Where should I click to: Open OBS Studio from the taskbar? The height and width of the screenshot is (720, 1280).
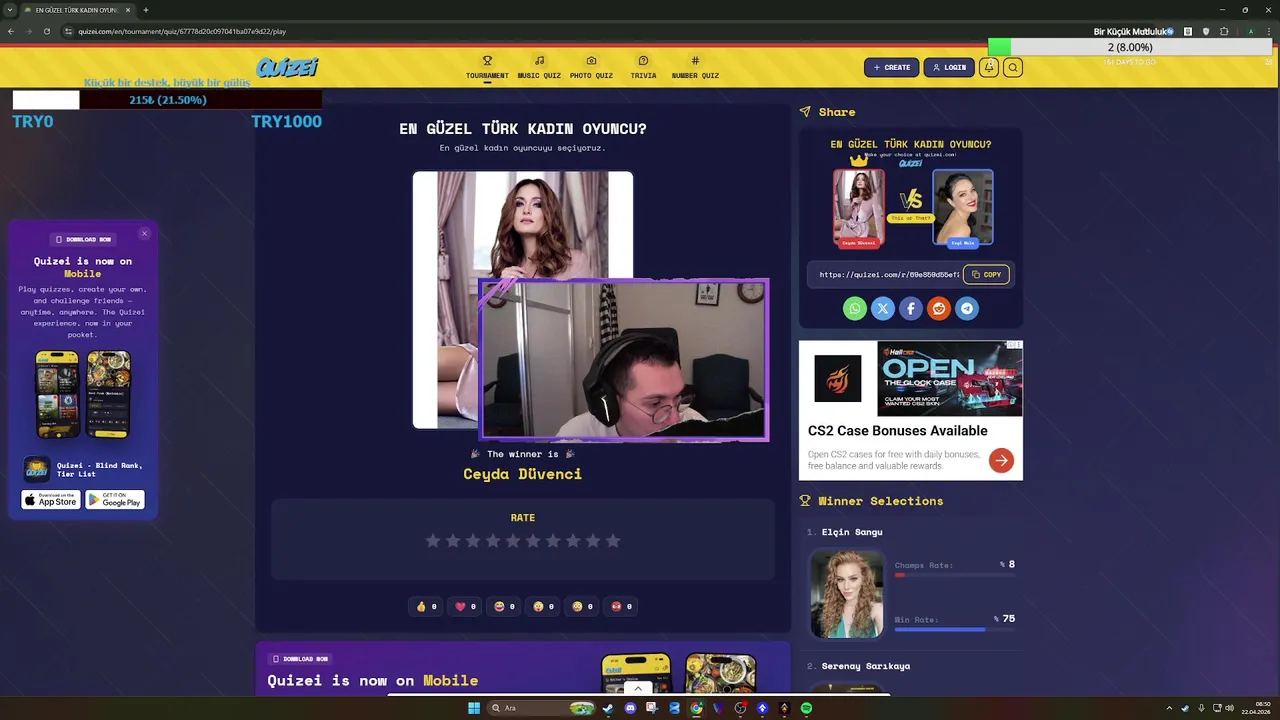pyautogui.click(x=740, y=708)
